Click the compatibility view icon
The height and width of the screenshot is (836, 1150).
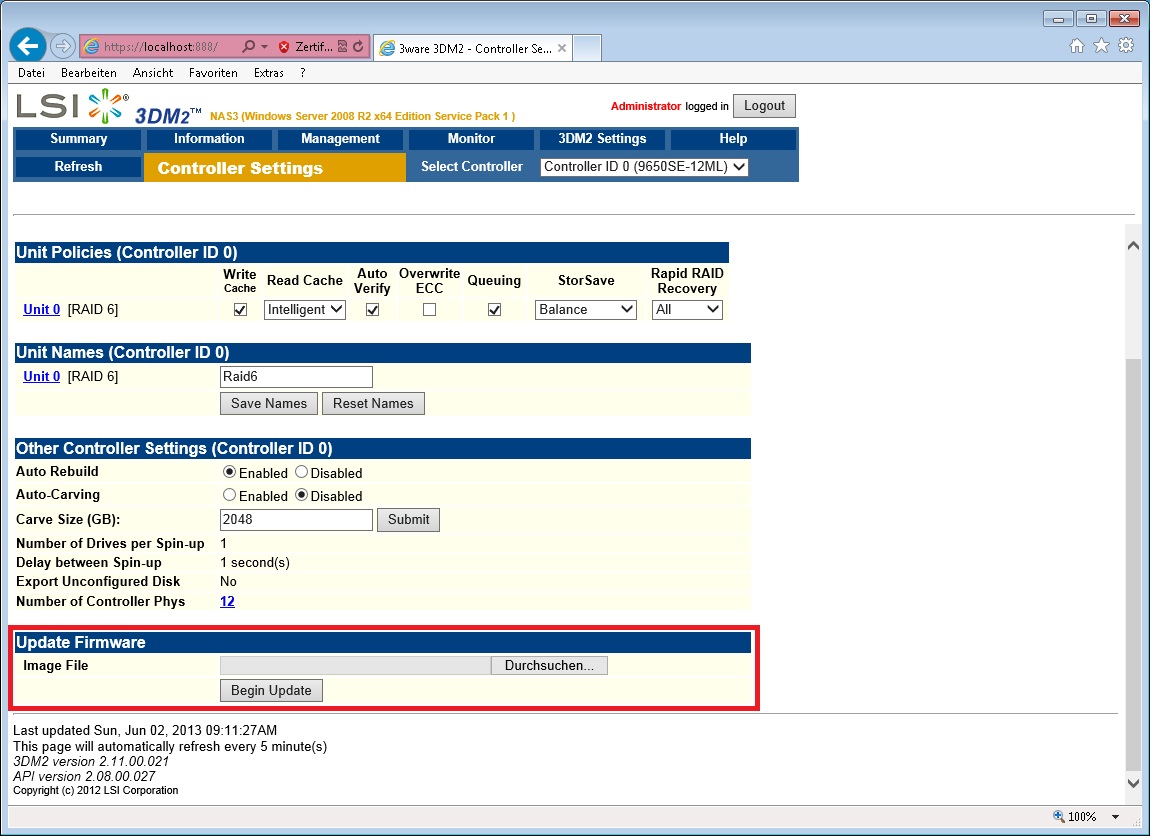click(x=343, y=46)
